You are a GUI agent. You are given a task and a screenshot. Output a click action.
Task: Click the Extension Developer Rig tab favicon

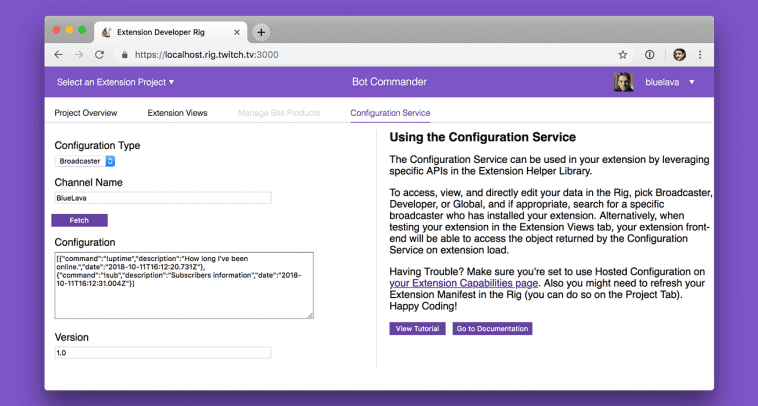[x=107, y=32]
